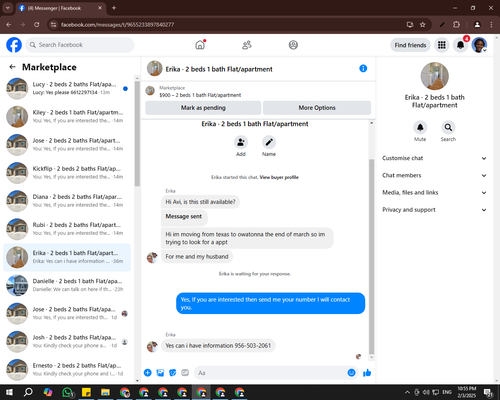
Task: Open the profile circle icon in top navigation
Action: pos(293,45)
